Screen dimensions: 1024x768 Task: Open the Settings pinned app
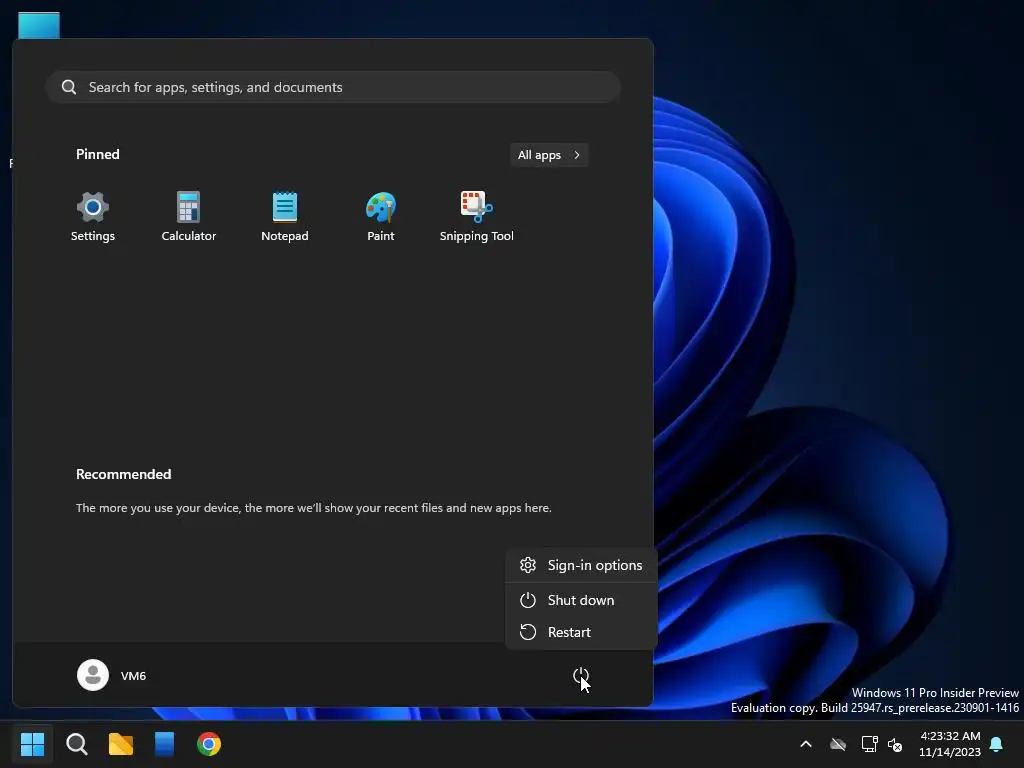[x=93, y=217]
